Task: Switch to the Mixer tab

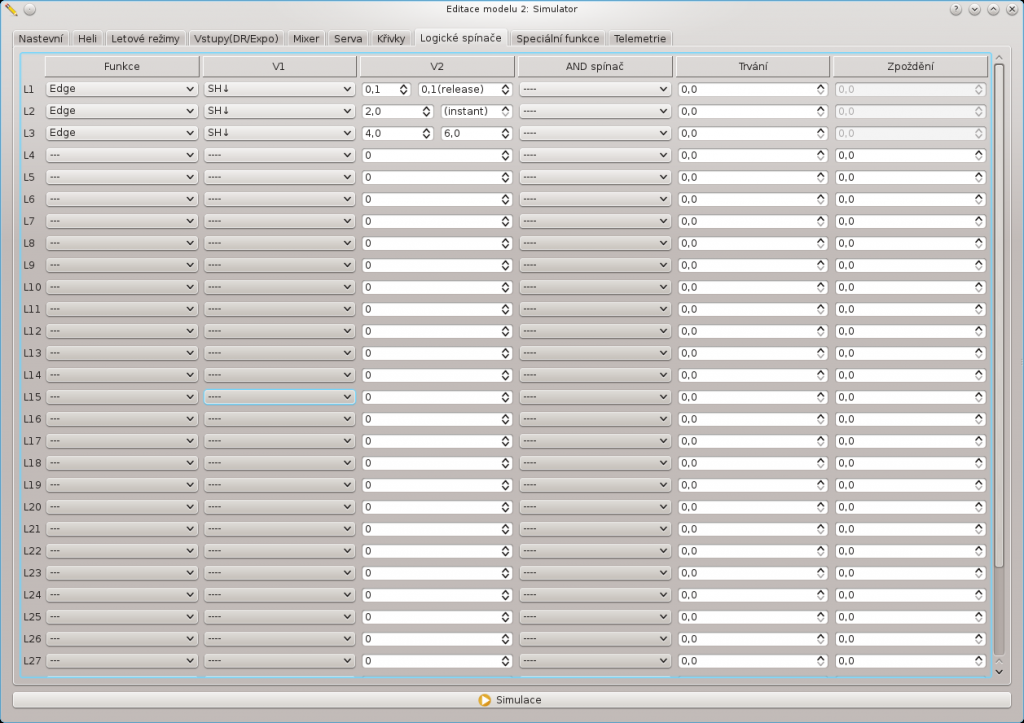Action: pyautogui.click(x=306, y=39)
